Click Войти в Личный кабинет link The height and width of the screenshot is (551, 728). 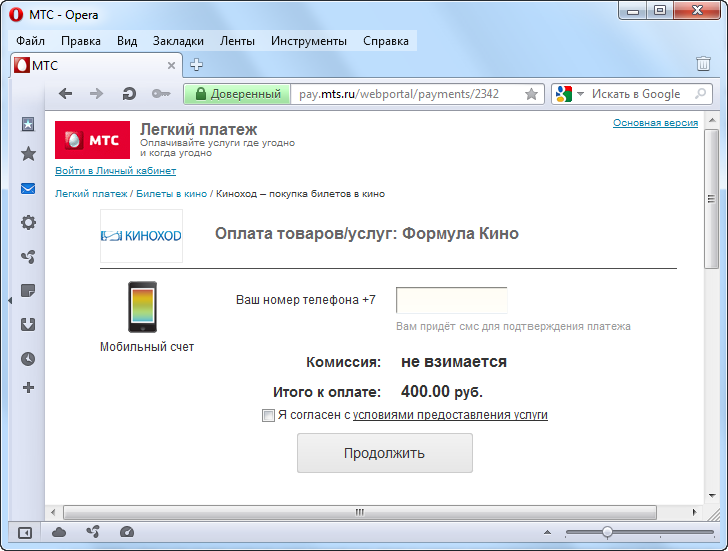[116, 170]
